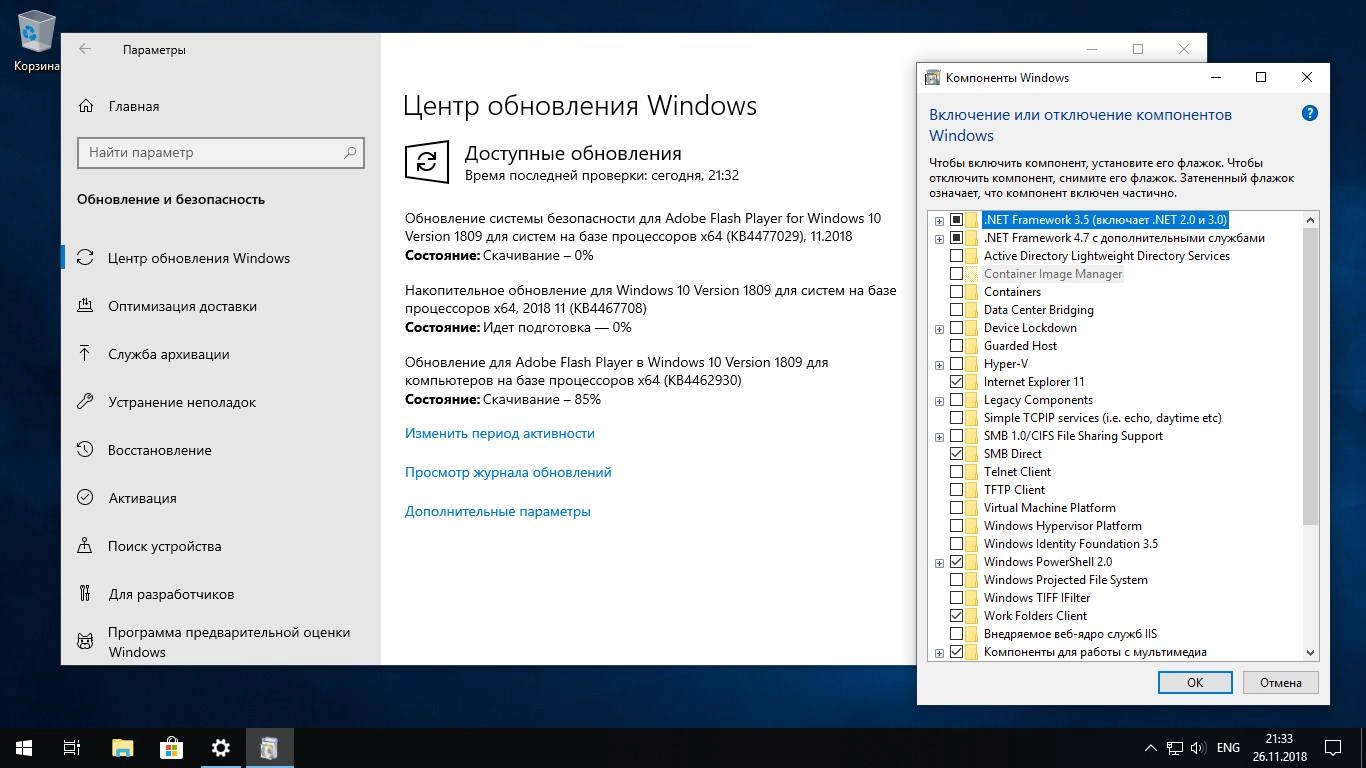Image resolution: width=1366 pixels, height=768 pixels.
Task: Open Дополнительные параметры link
Action: tap(498, 511)
